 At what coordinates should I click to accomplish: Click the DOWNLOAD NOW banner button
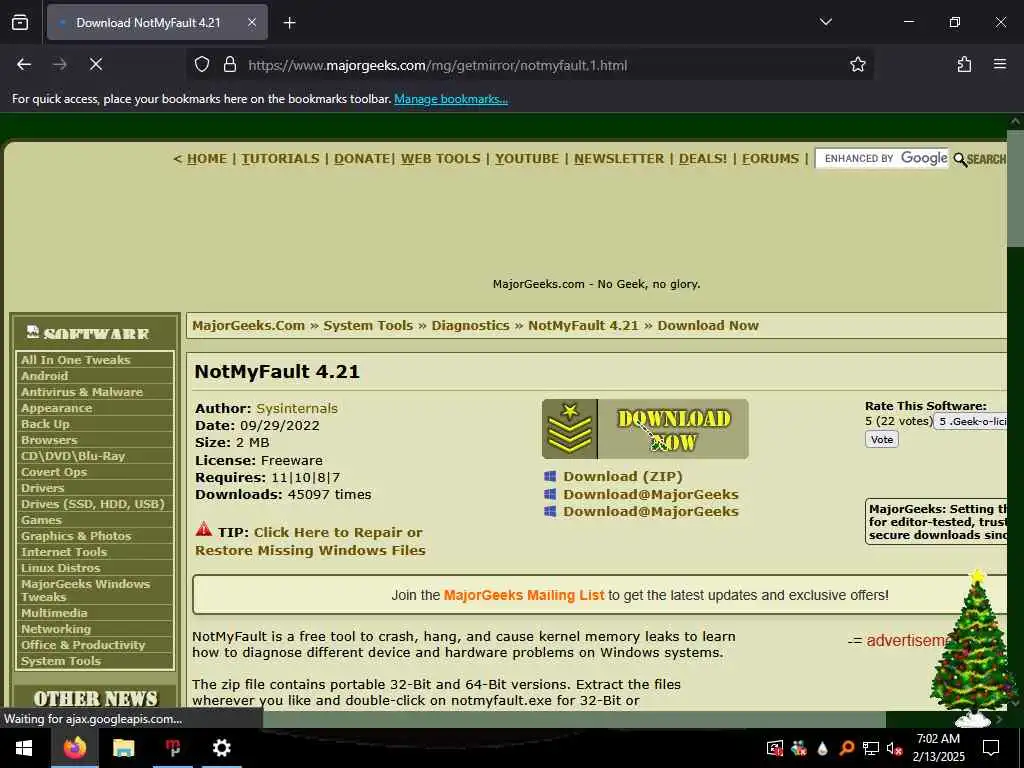[645, 429]
